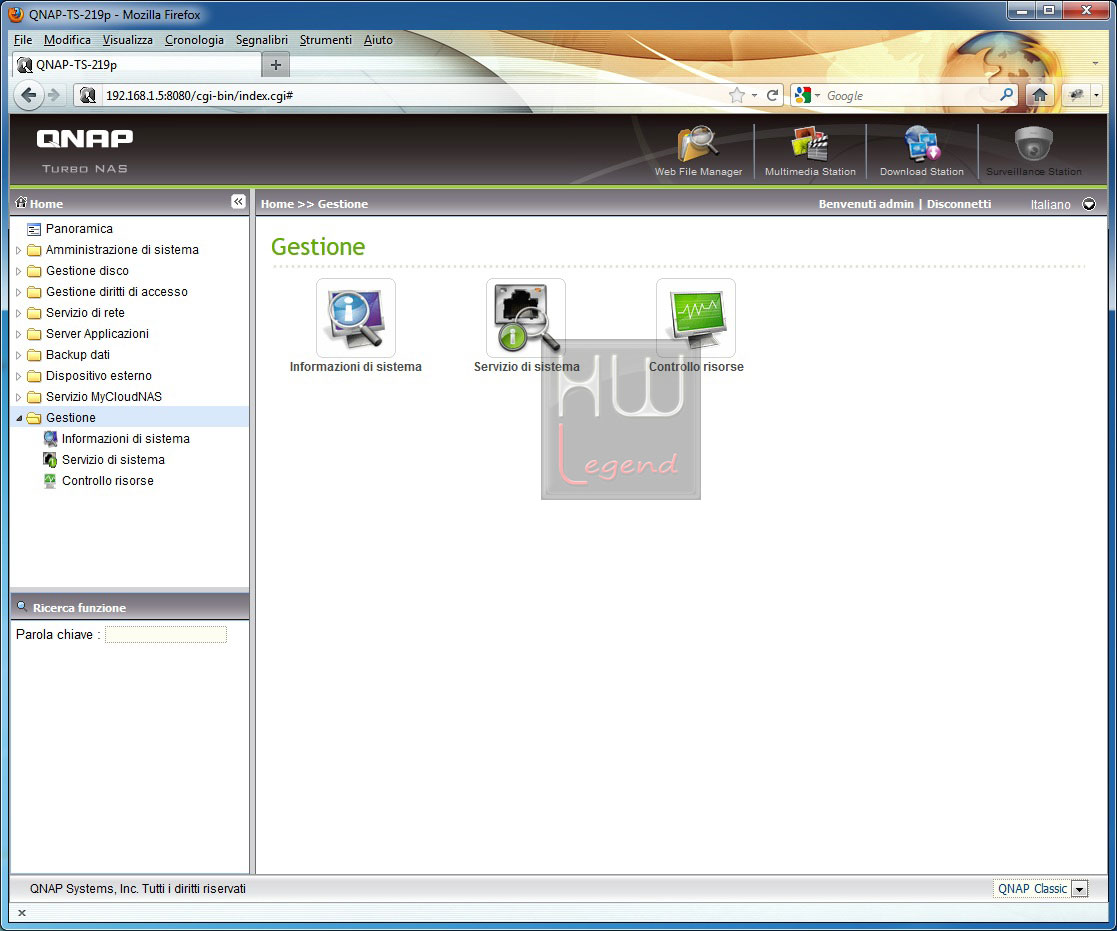This screenshot has height=931, width=1117.
Task: Open the Aiuto menu
Action: coord(378,40)
